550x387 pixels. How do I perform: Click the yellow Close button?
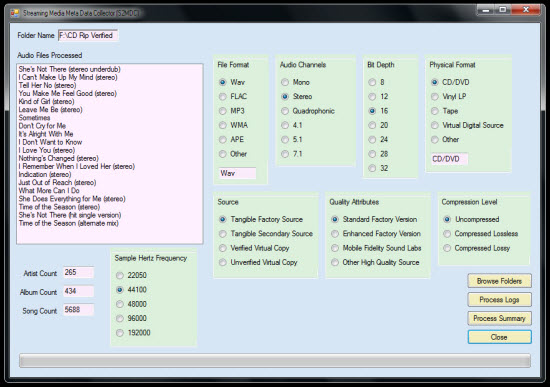click(x=499, y=337)
